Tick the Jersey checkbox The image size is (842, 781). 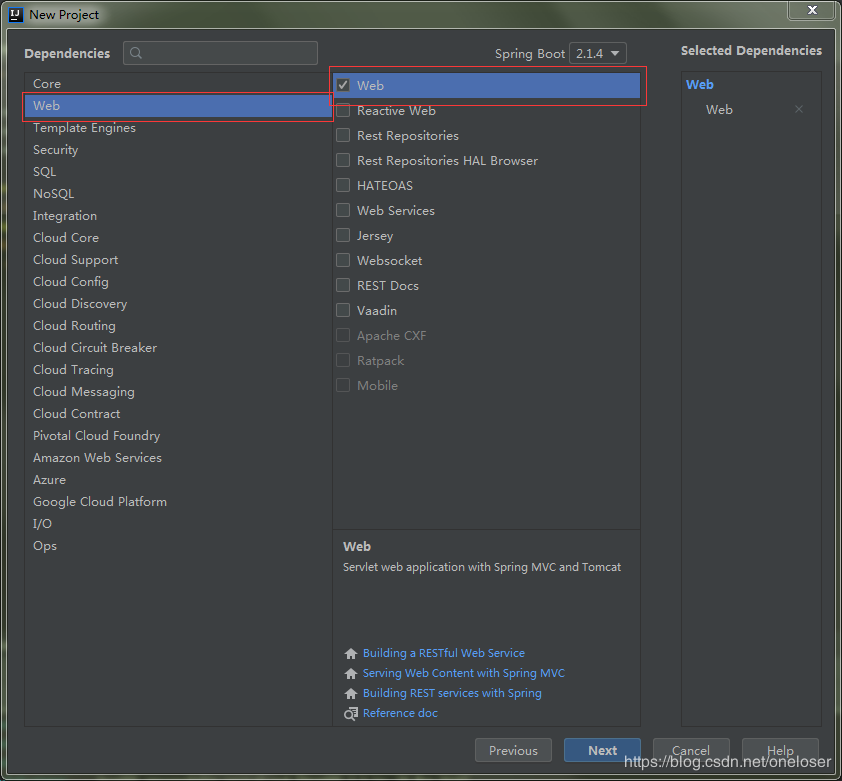[x=343, y=235]
